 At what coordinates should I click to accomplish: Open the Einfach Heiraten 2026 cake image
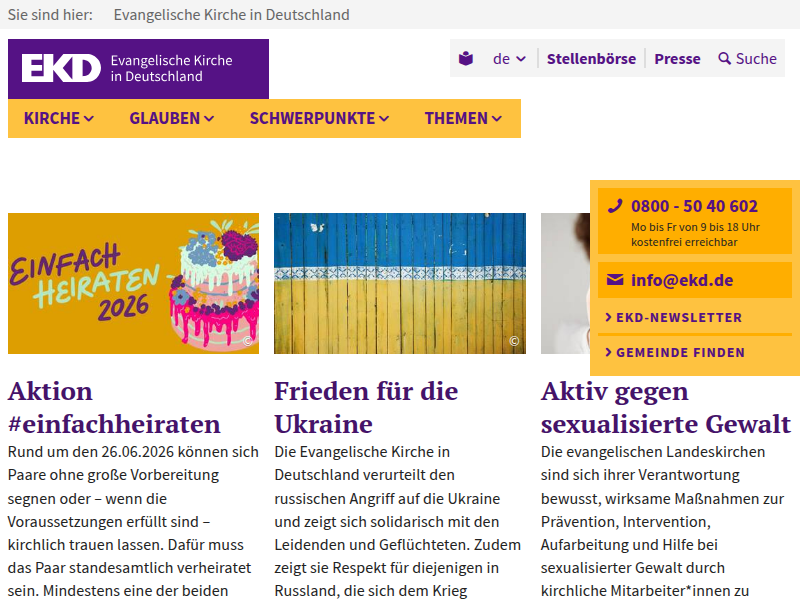pyautogui.click(x=133, y=283)
